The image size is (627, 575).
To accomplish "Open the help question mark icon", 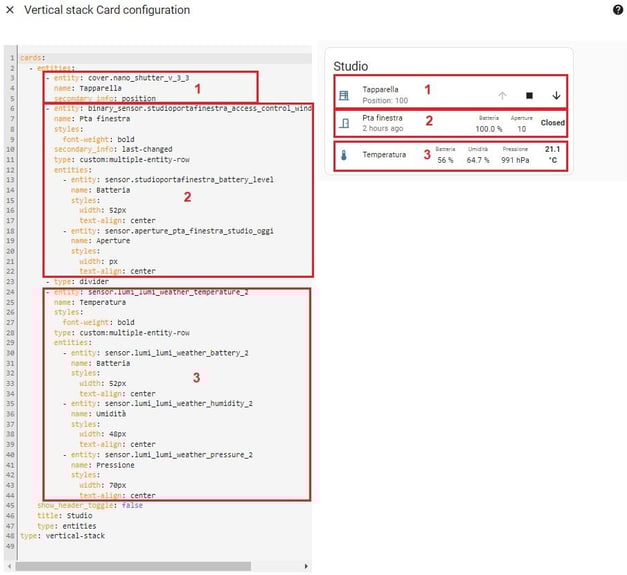I will coord(618,10).
